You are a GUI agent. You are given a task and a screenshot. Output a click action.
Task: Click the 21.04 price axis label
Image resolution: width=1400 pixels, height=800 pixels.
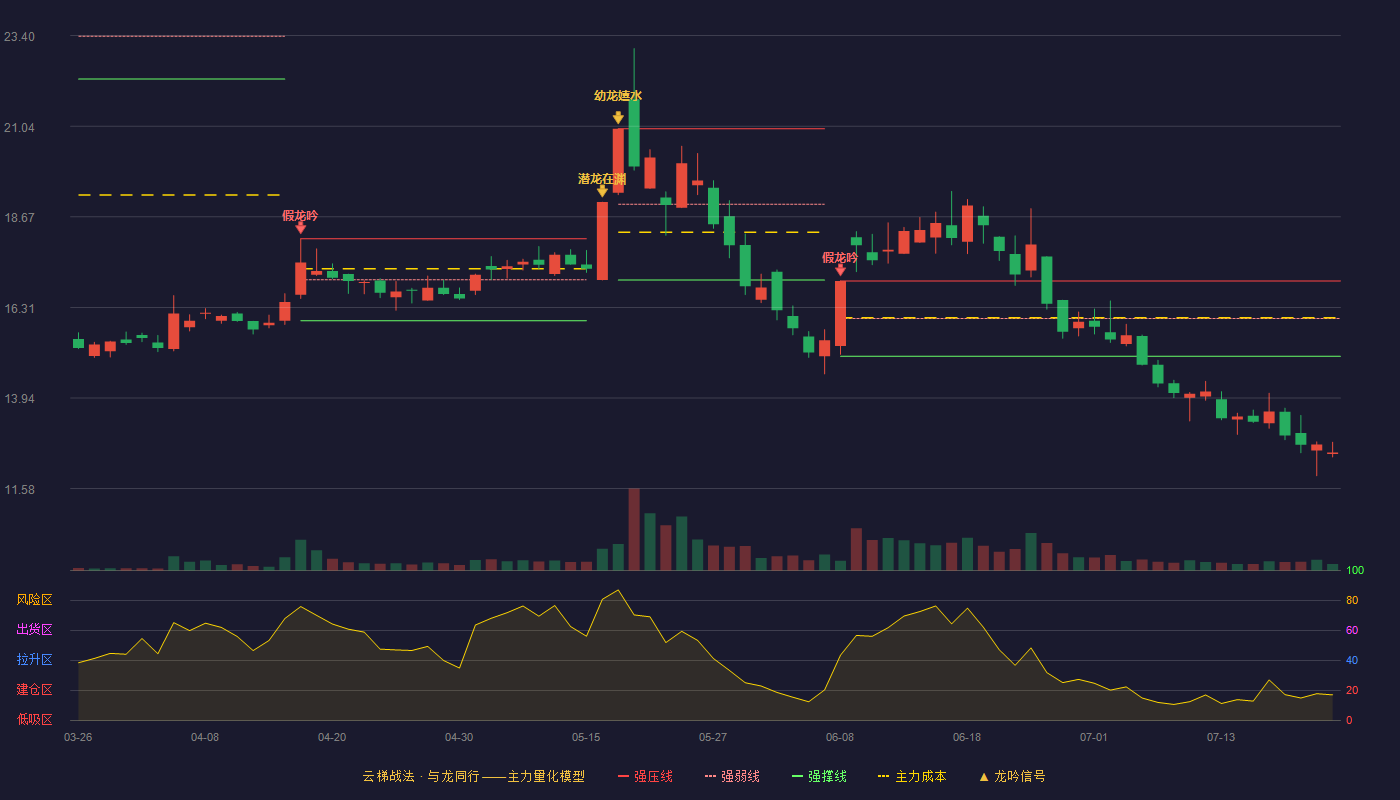pos(19,127)
